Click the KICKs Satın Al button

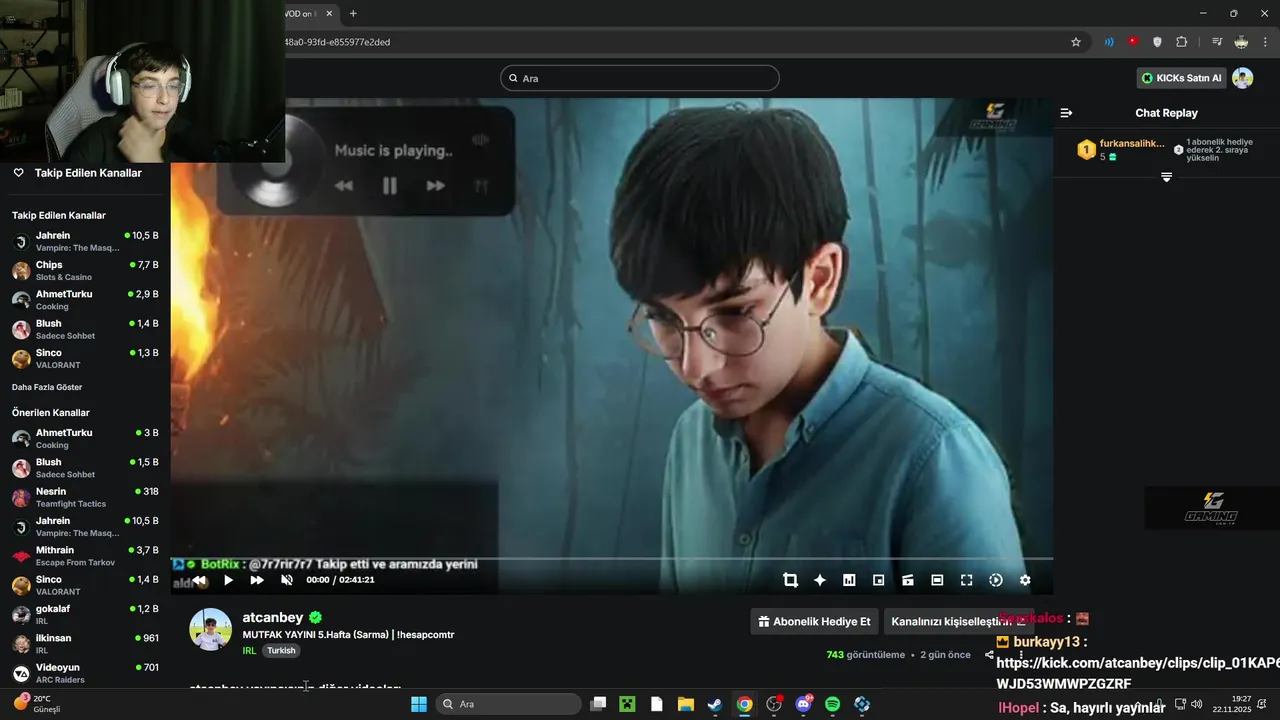1181,78
